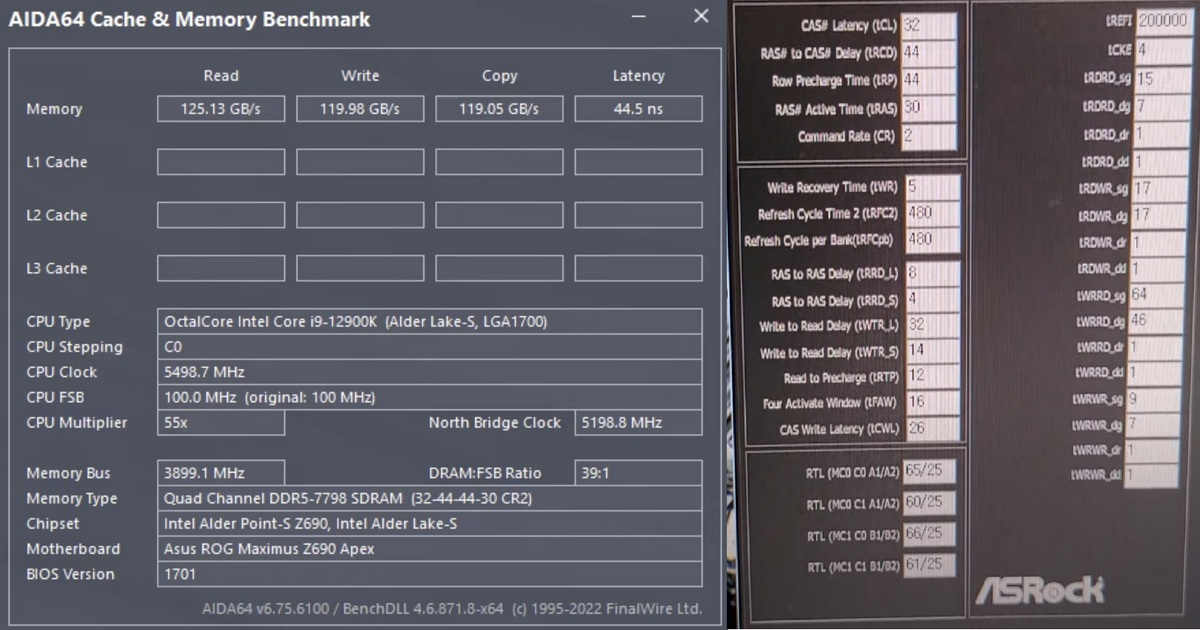The image size is (1200, 630).
Task: Click the empty L2 Cache Copy field
Action: coord(499,215)
